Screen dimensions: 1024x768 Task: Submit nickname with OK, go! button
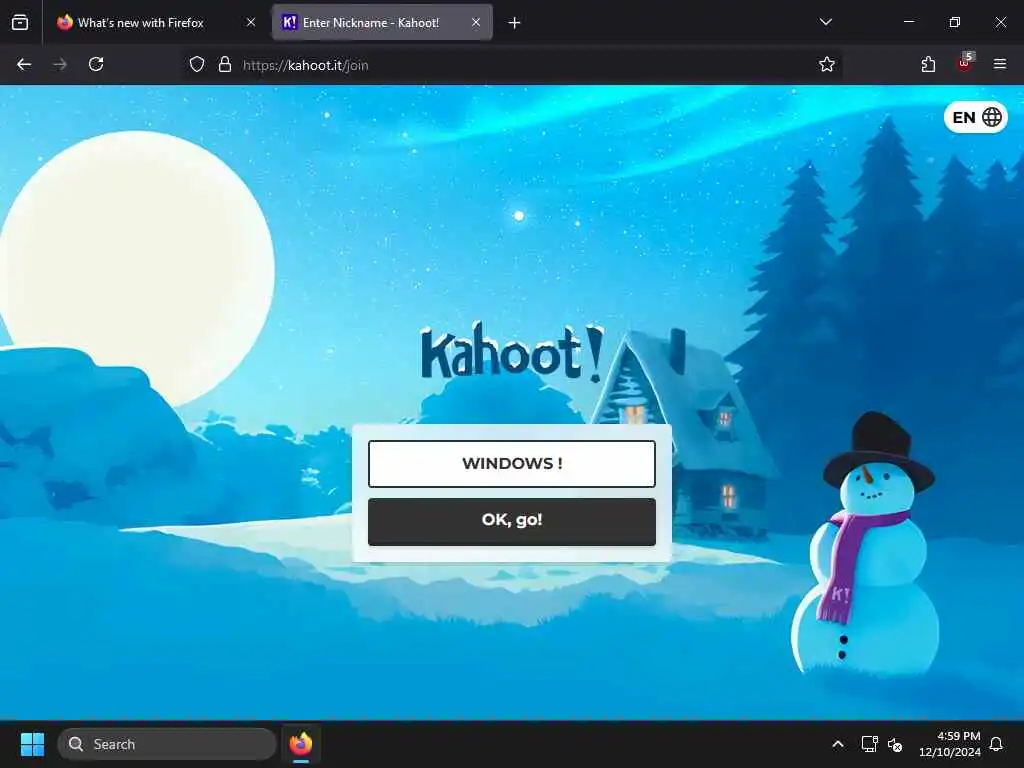point(512,521)
